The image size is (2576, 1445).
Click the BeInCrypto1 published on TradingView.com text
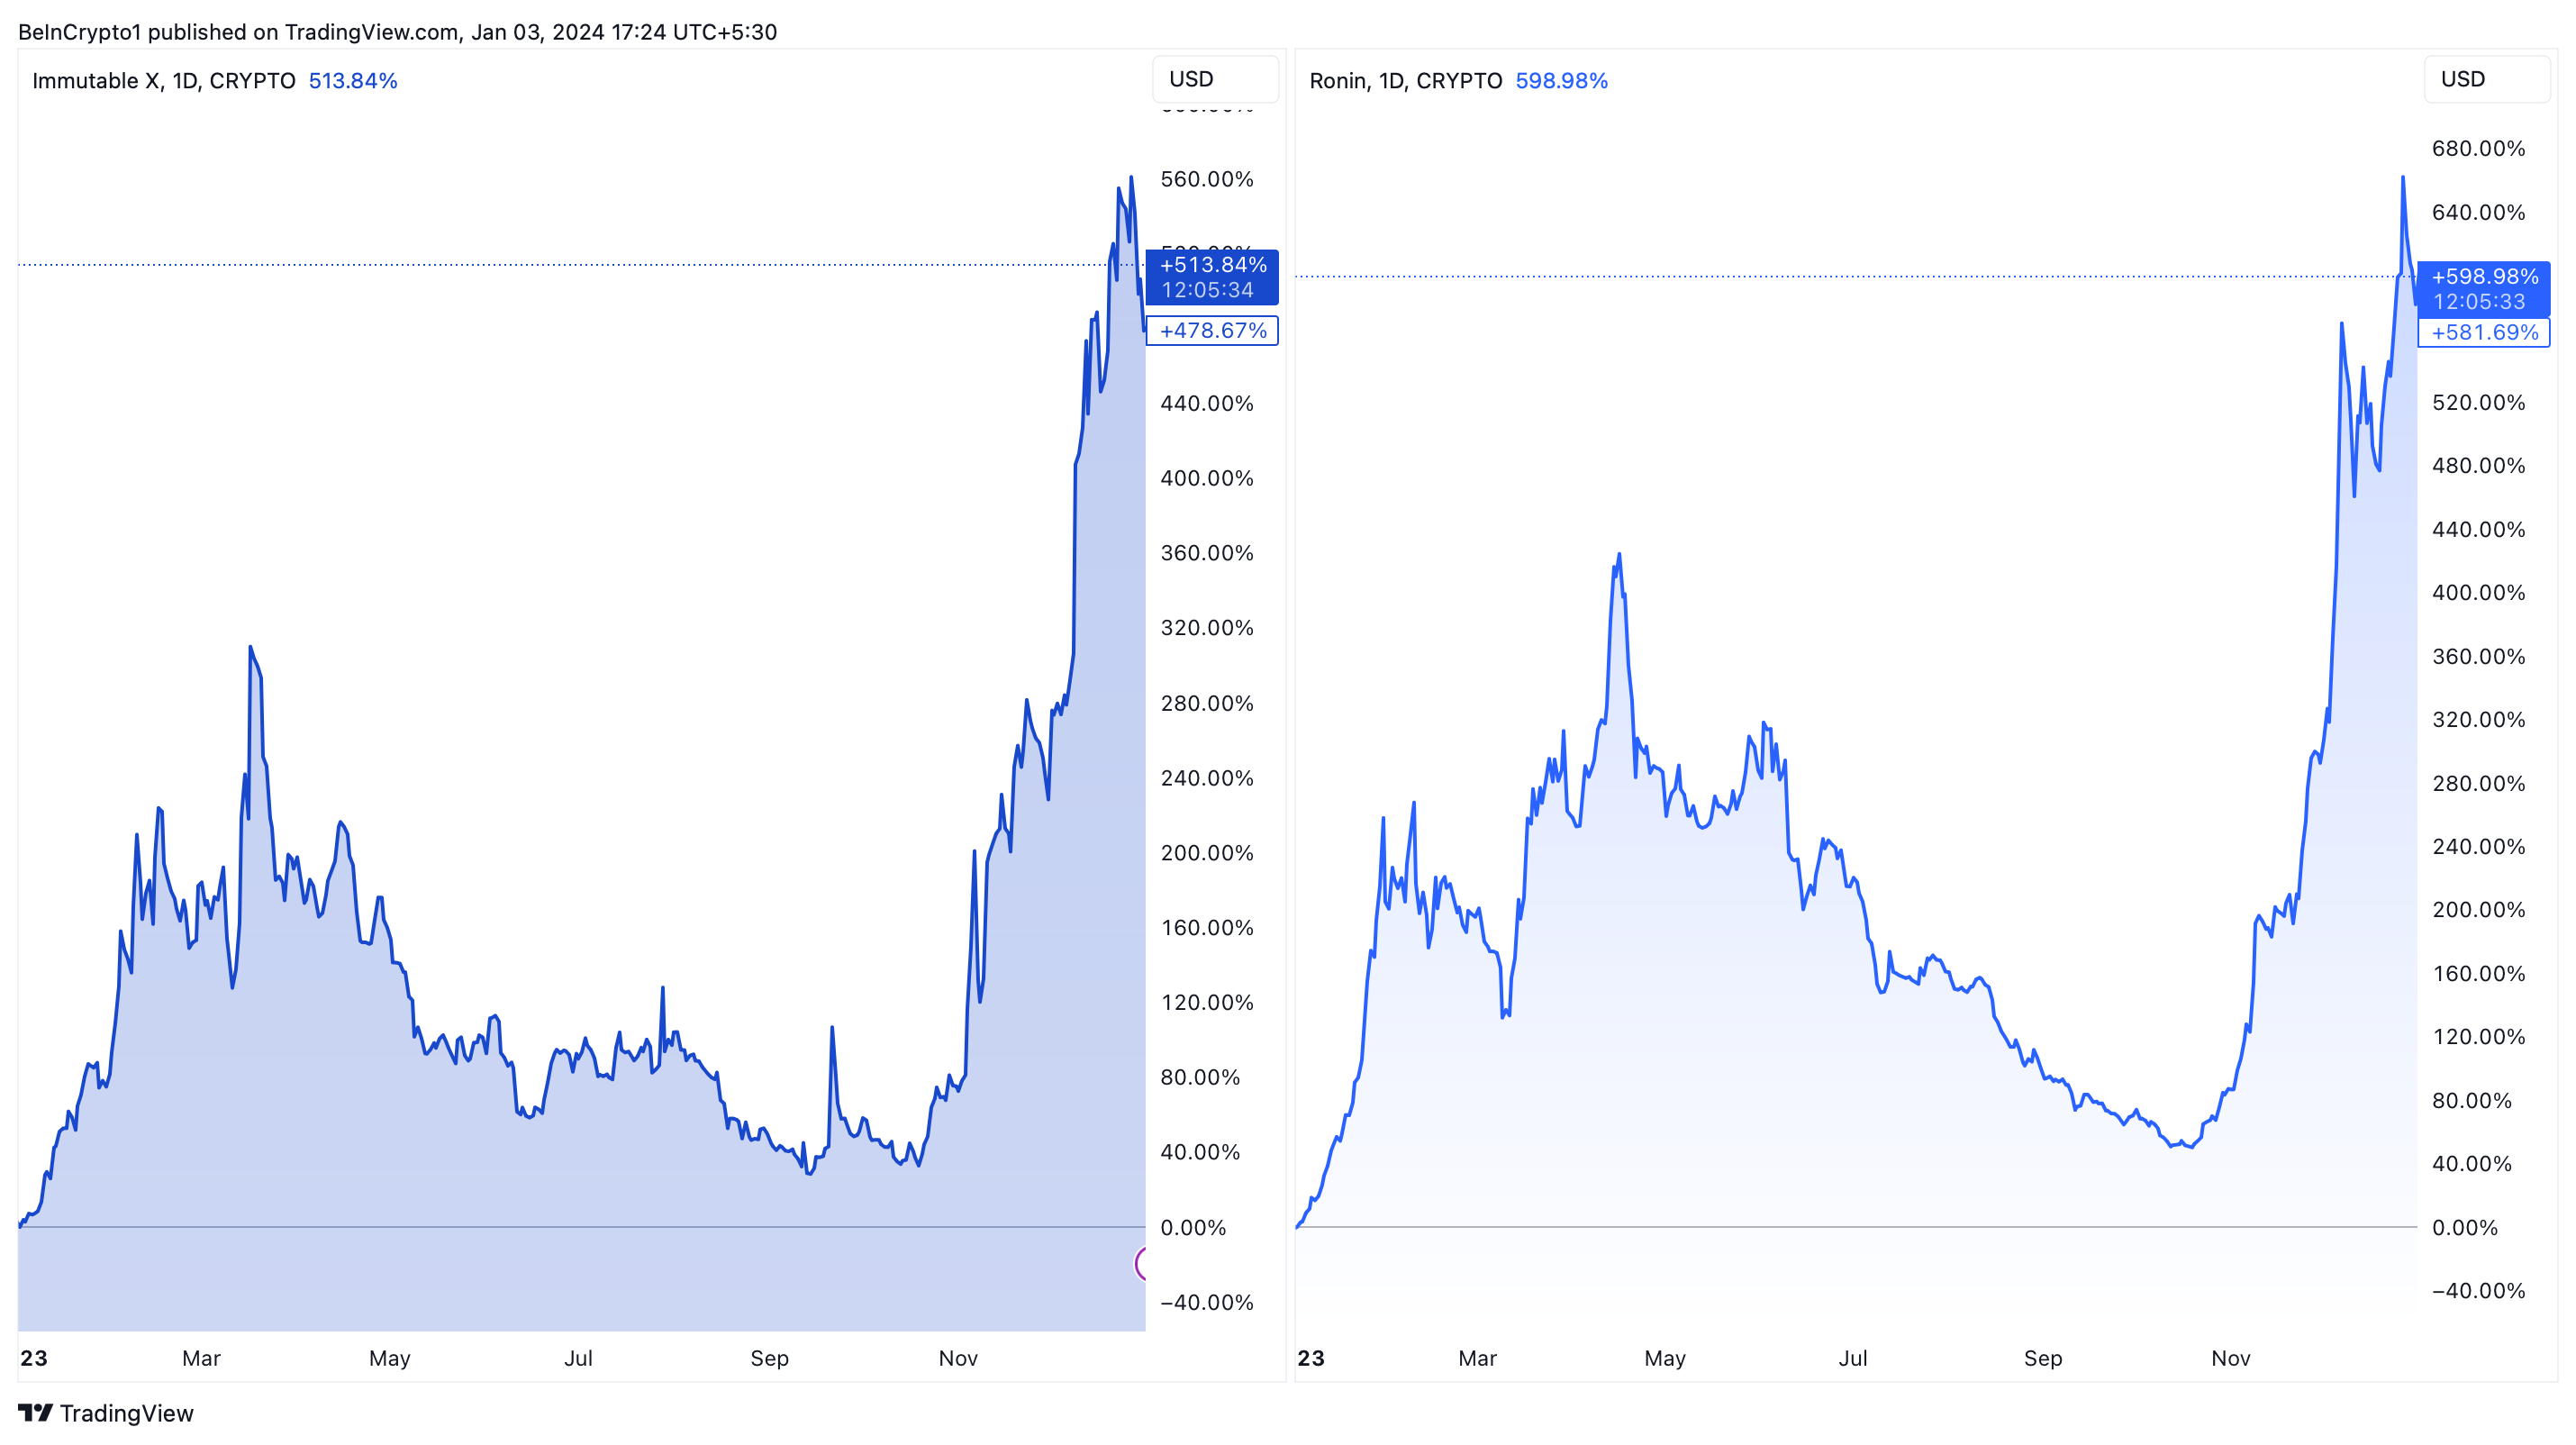pyautogui.click(x=397, y=32)
